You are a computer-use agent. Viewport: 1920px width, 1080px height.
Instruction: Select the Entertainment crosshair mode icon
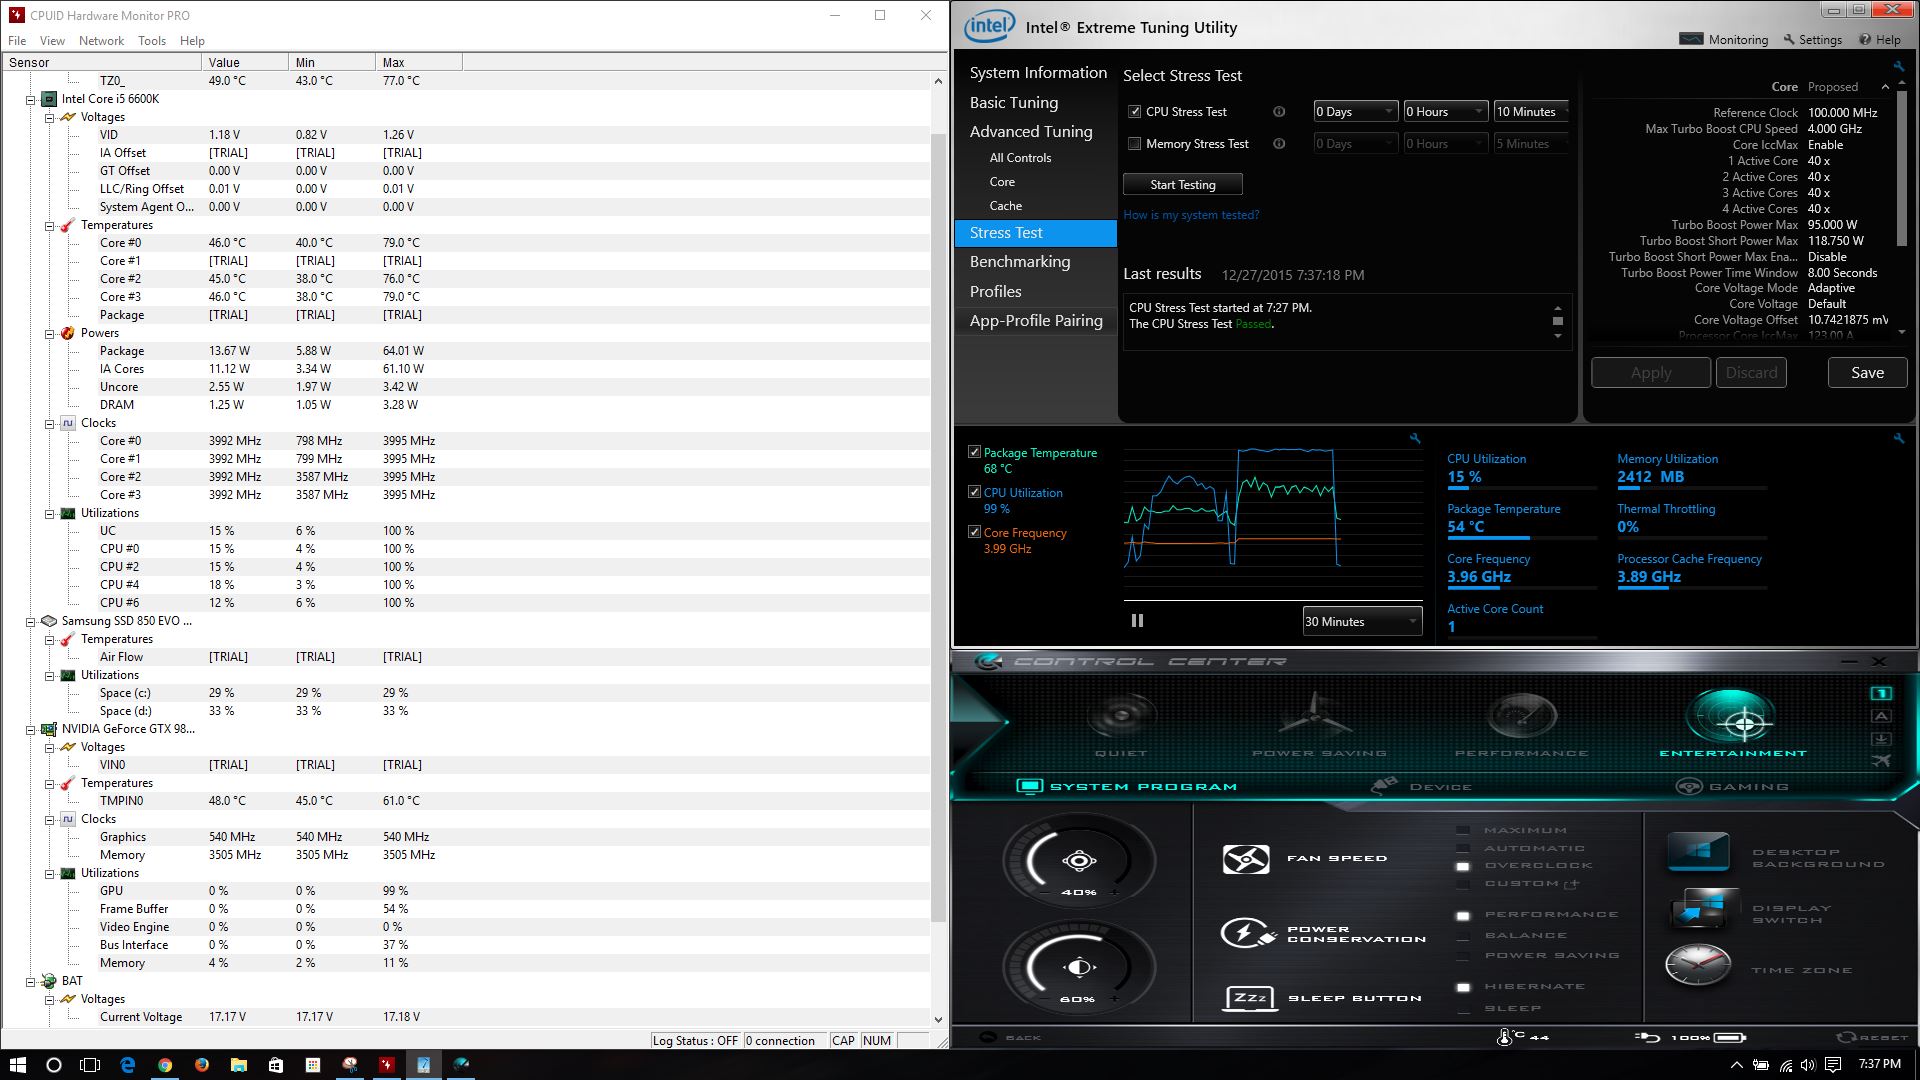click(1732, 718)
